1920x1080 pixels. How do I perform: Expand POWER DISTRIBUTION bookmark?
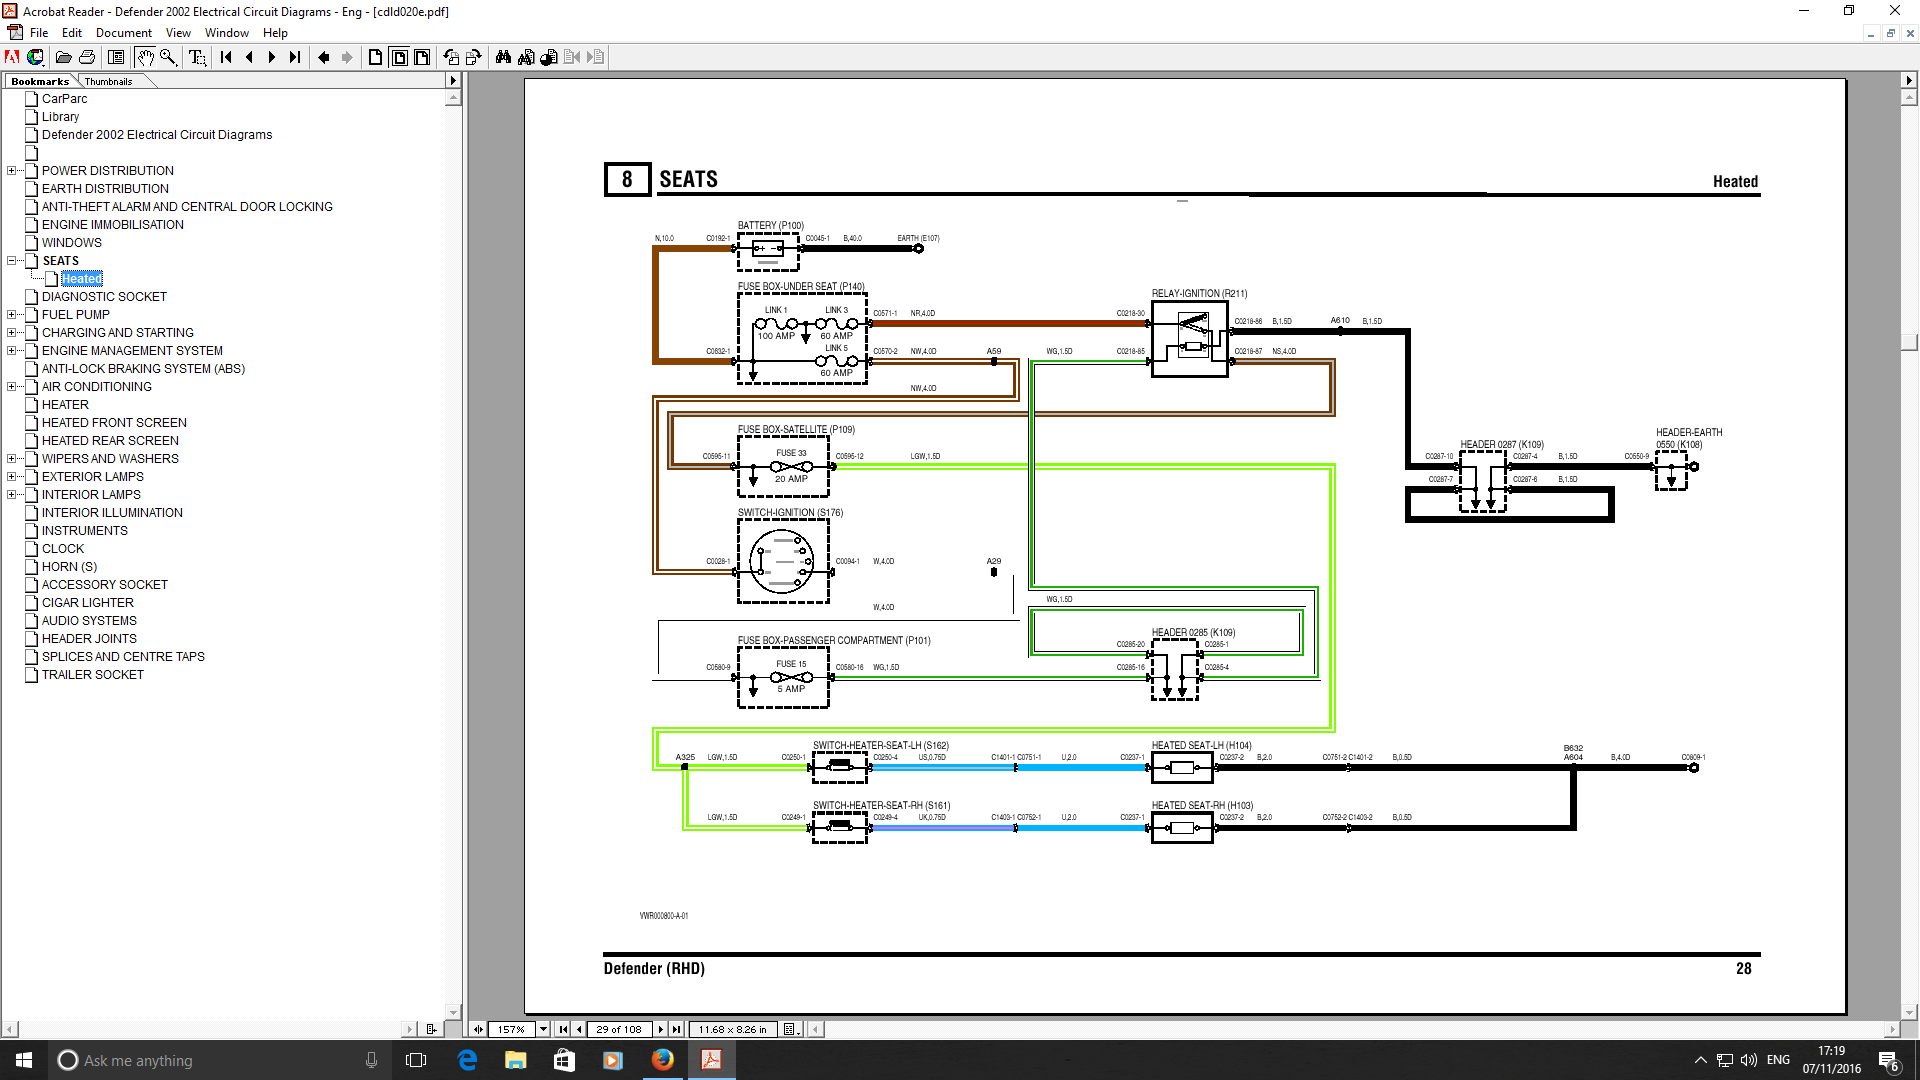[12, 171]
